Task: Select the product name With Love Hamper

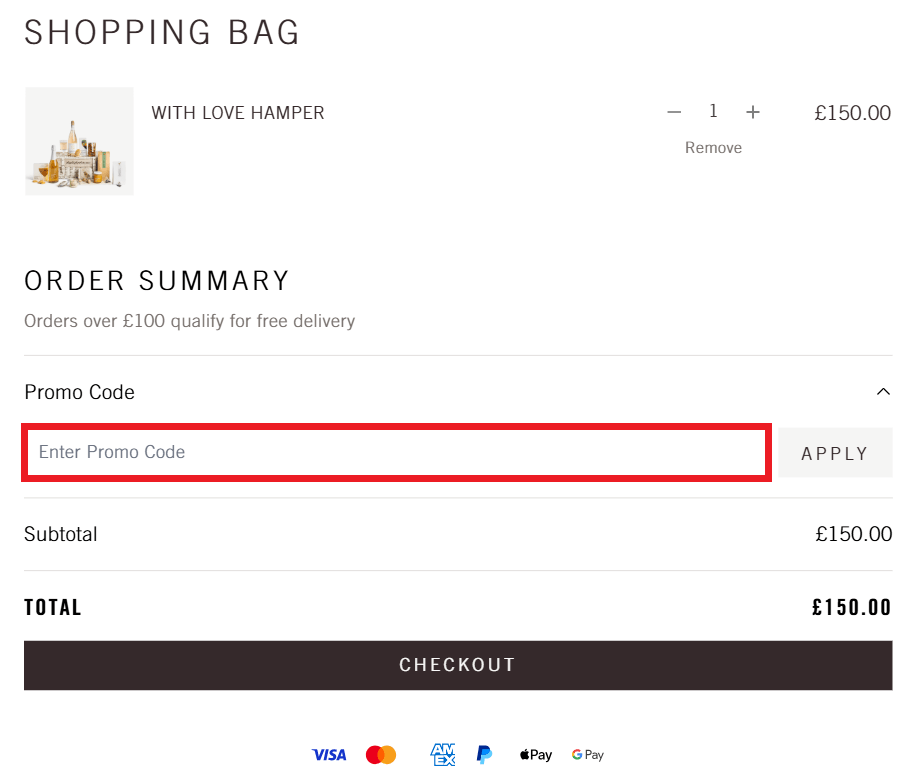Action: (x=237, y=112)
